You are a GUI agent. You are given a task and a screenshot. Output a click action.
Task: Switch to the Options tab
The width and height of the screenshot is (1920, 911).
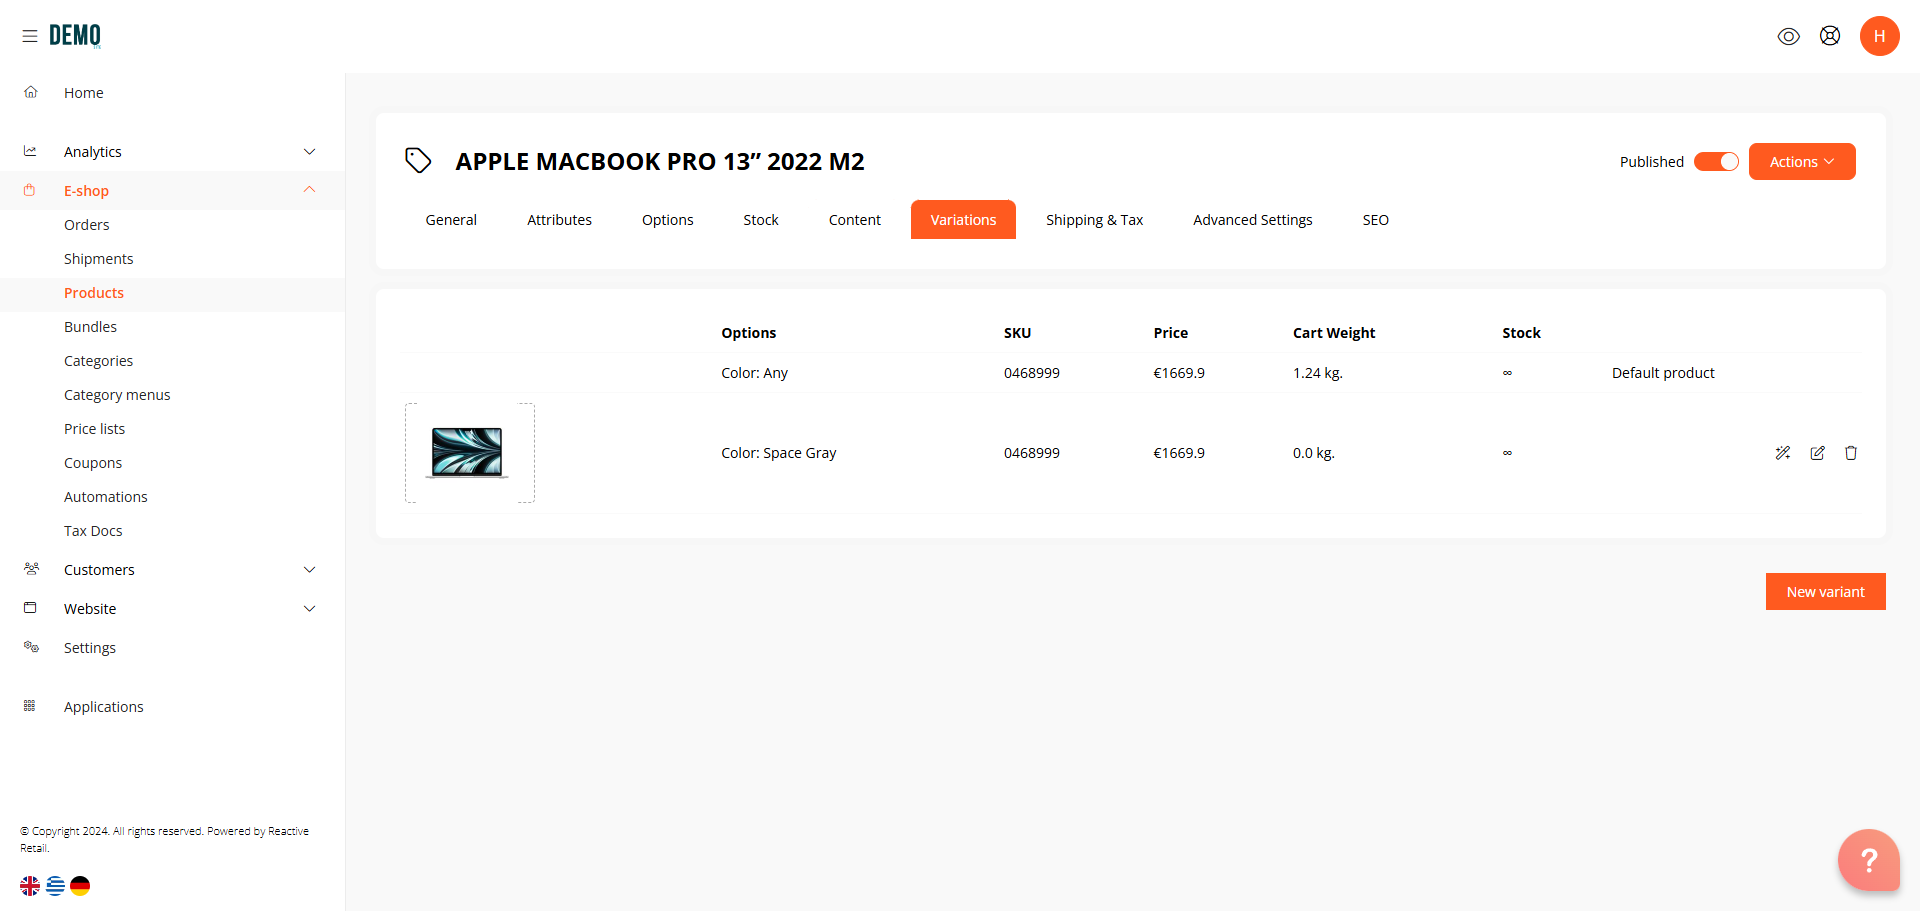(x=668, y=219)
